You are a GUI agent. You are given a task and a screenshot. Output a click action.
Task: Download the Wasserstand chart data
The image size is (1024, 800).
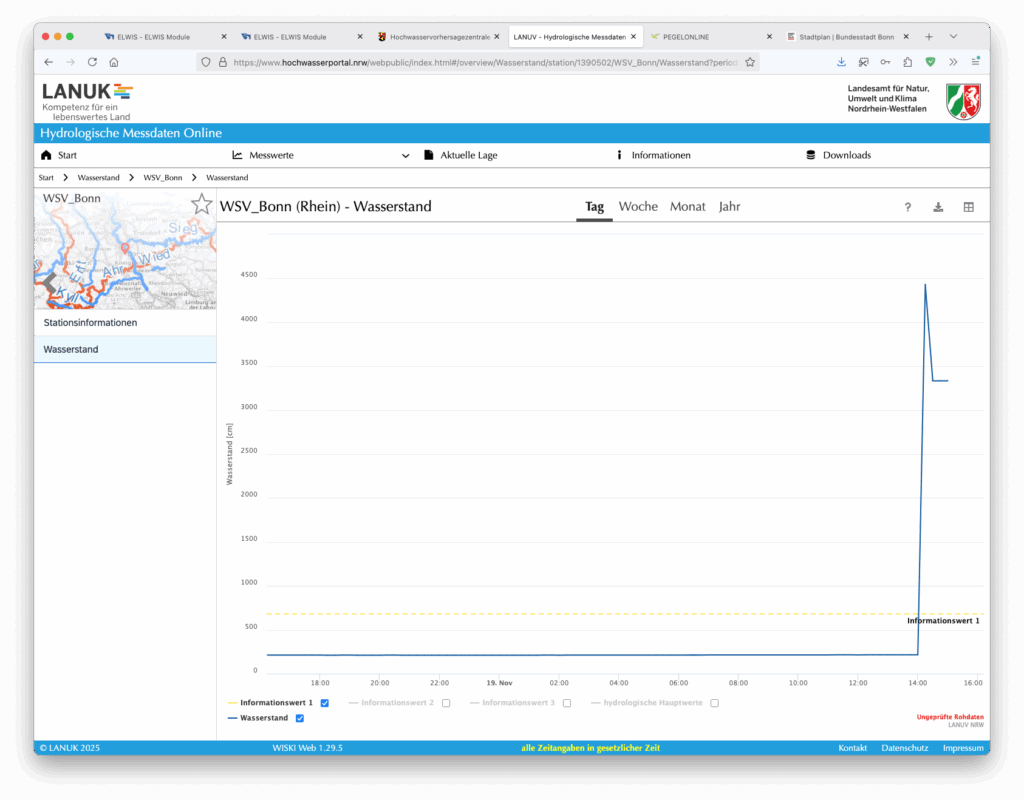[938, 207]
